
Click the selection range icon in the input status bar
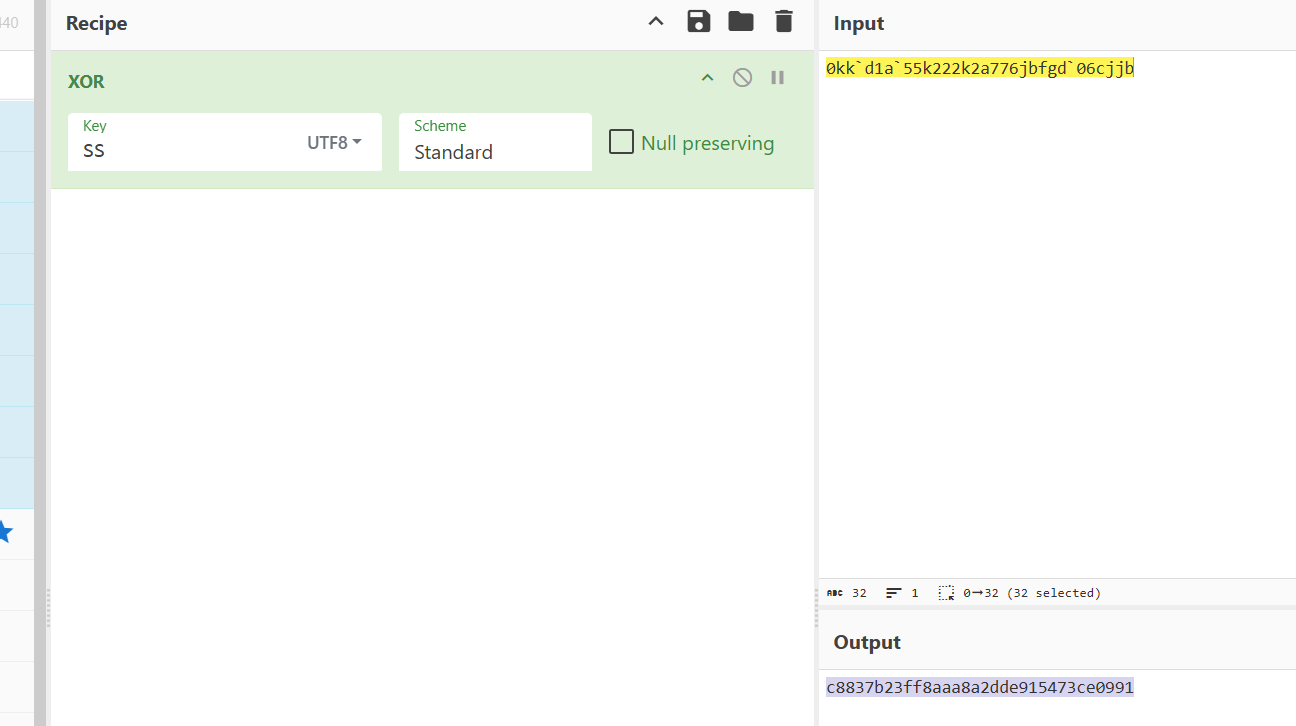tap(946, 593)
